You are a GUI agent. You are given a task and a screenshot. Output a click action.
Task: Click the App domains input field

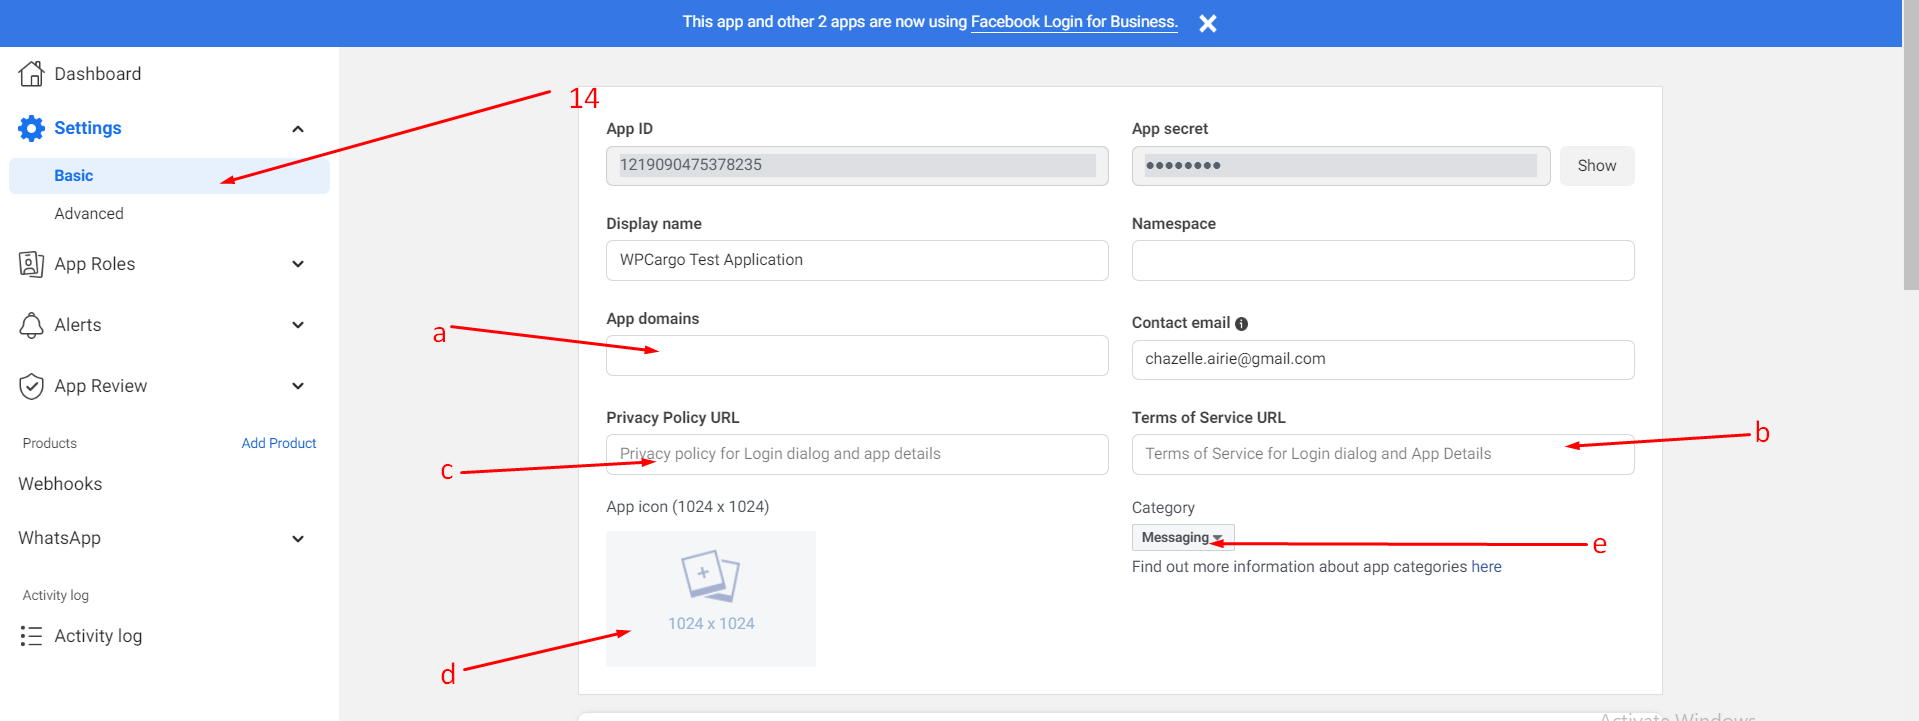[x=856, y=356]
